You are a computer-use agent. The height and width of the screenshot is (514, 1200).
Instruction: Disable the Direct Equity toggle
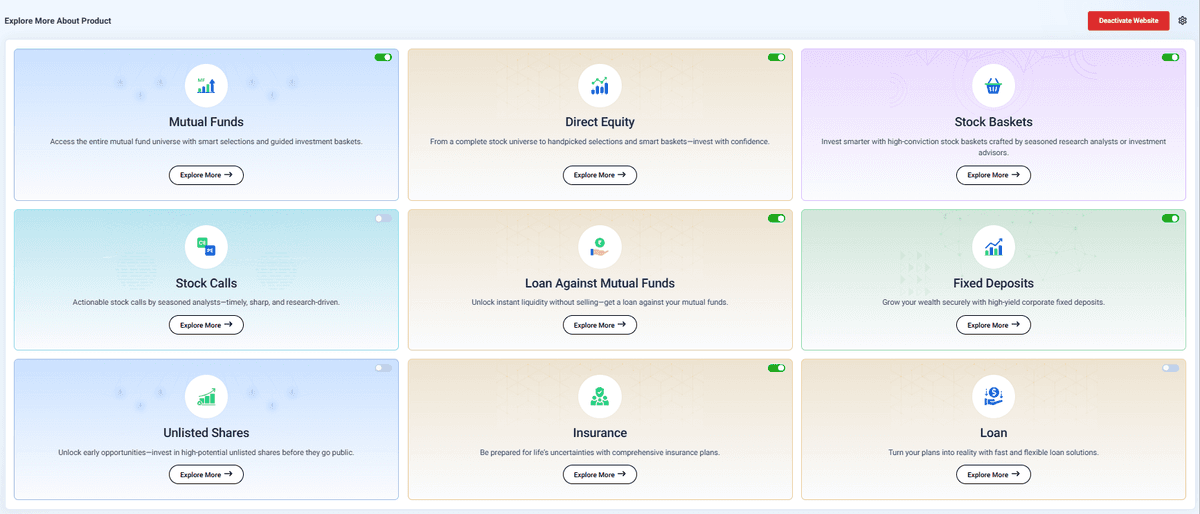click(x=776, y=58)
